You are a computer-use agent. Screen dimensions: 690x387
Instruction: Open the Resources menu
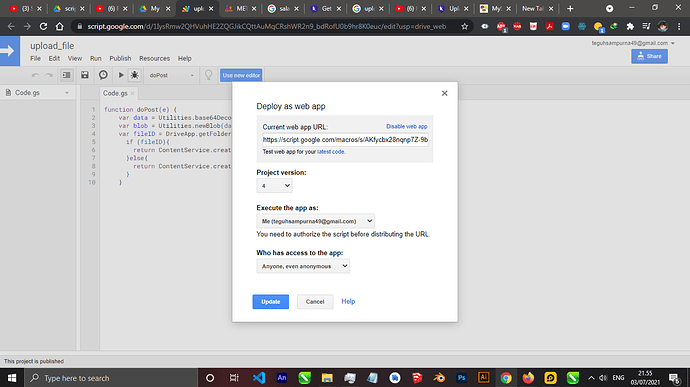(x=154, y=58)
